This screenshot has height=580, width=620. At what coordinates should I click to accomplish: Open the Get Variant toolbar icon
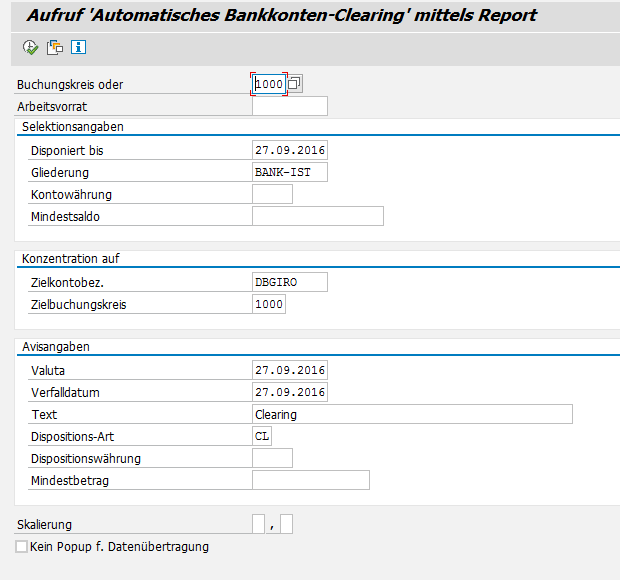pos(55,47)
